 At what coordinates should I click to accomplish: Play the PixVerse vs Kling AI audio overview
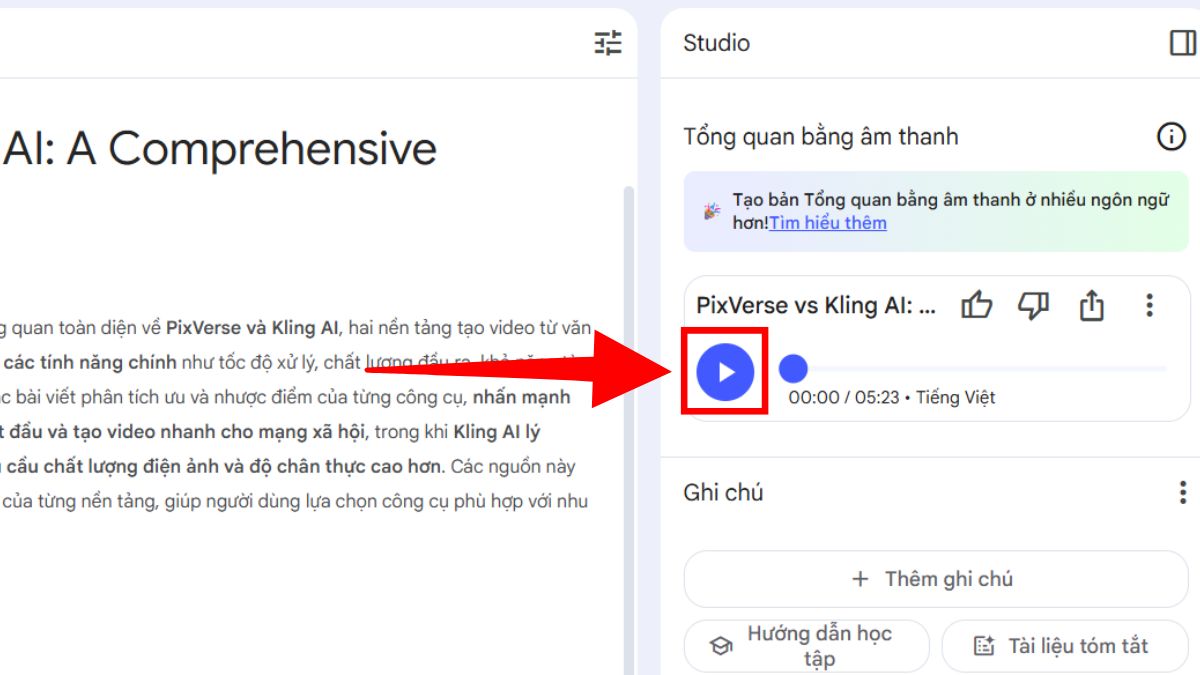pyautogui.click(x=725, y=372)
